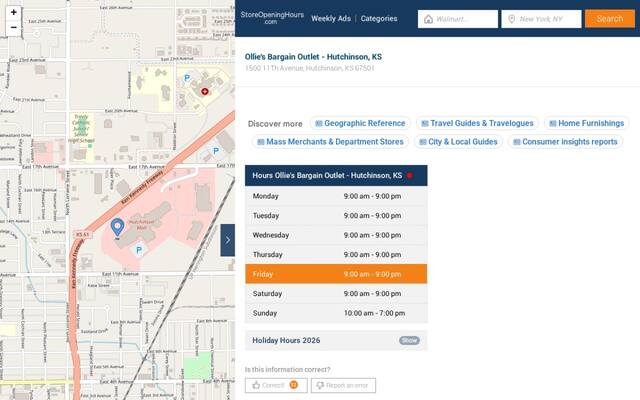640x400 pixels.
Task: Click the Correct thumbs-up button
Action: click(276, 385)
